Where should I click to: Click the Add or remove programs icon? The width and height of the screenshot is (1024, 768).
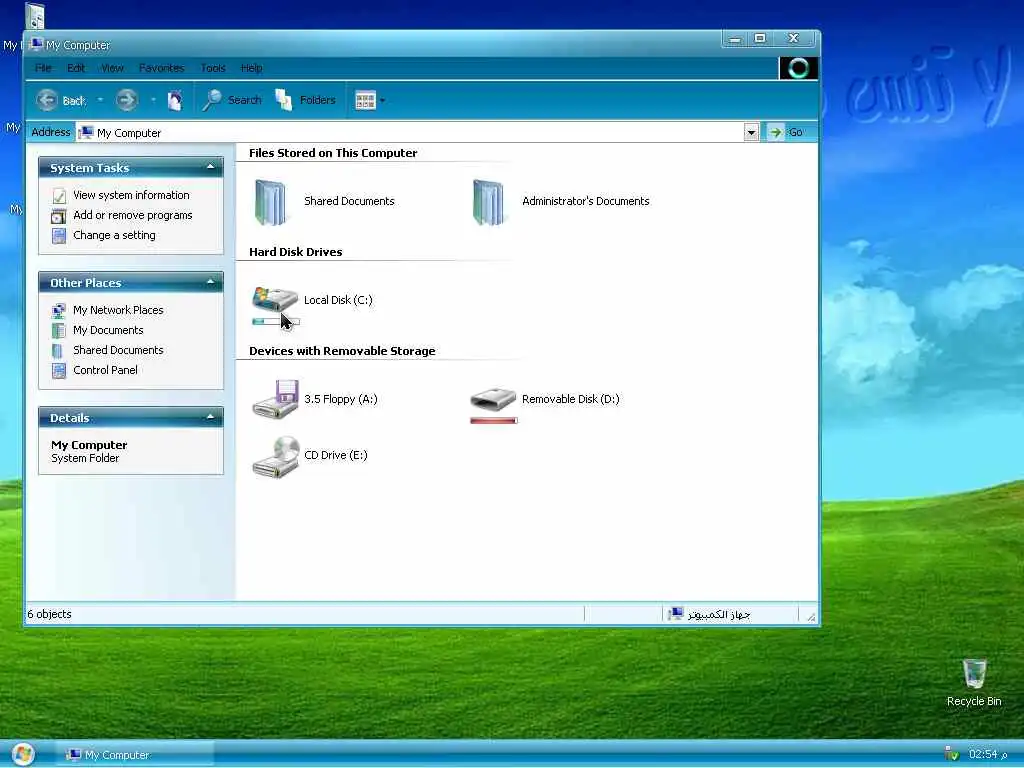[x=59, y=216]
